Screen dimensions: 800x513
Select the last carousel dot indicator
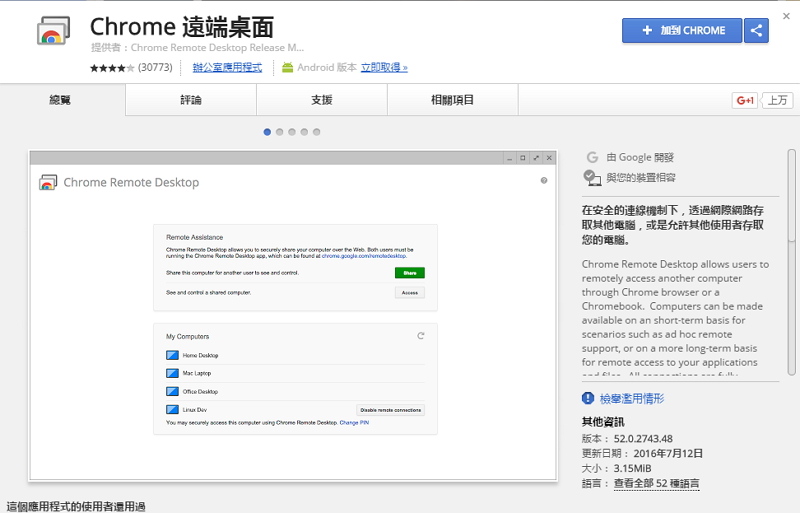pyautogui.click(x=317, y=131)
